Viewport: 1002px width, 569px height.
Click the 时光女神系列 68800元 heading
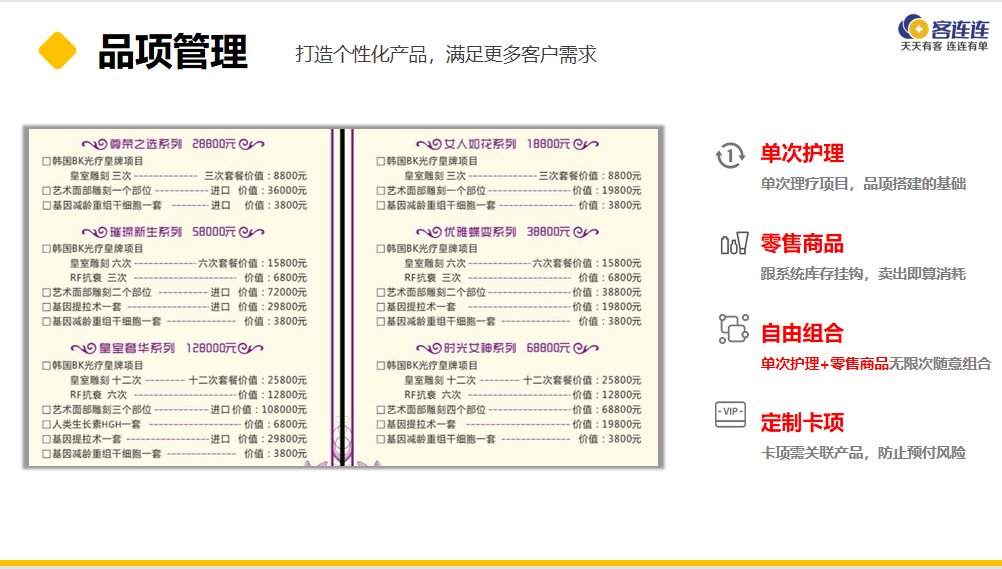coord(507,348)
